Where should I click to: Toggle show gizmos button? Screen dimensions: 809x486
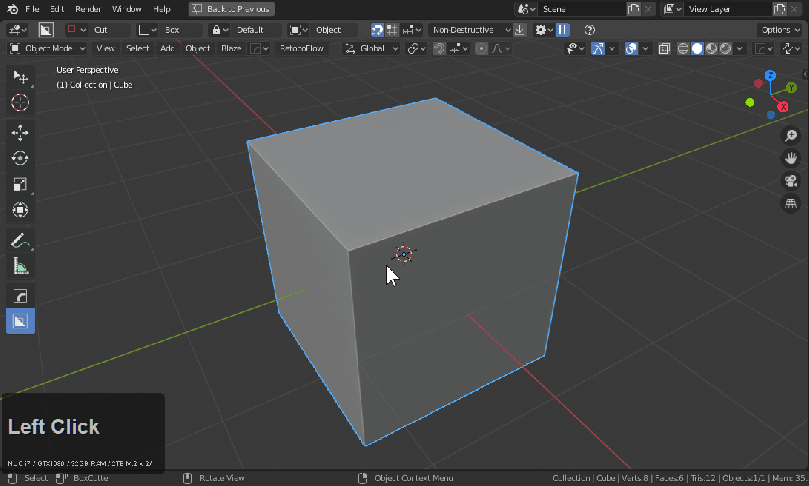click(x=598, y=48)
